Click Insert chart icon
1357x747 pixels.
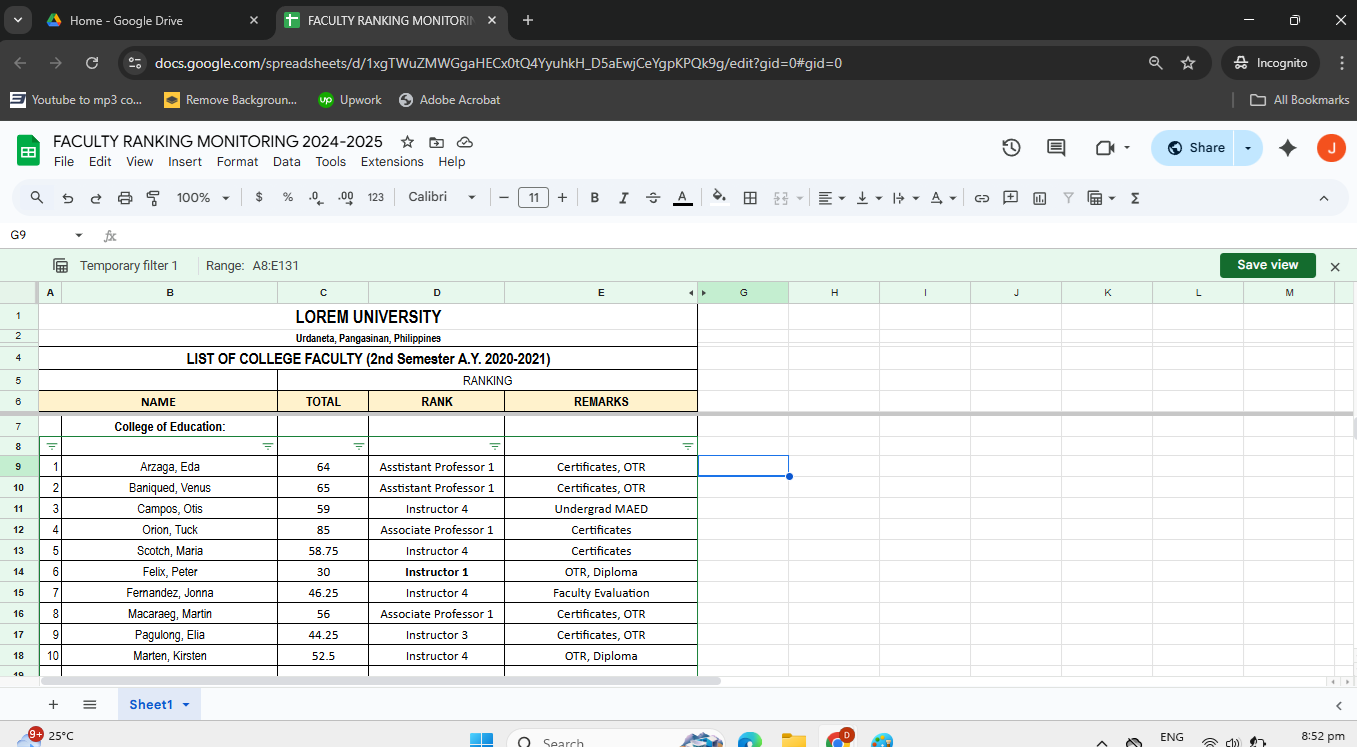tap(1040, 198)
